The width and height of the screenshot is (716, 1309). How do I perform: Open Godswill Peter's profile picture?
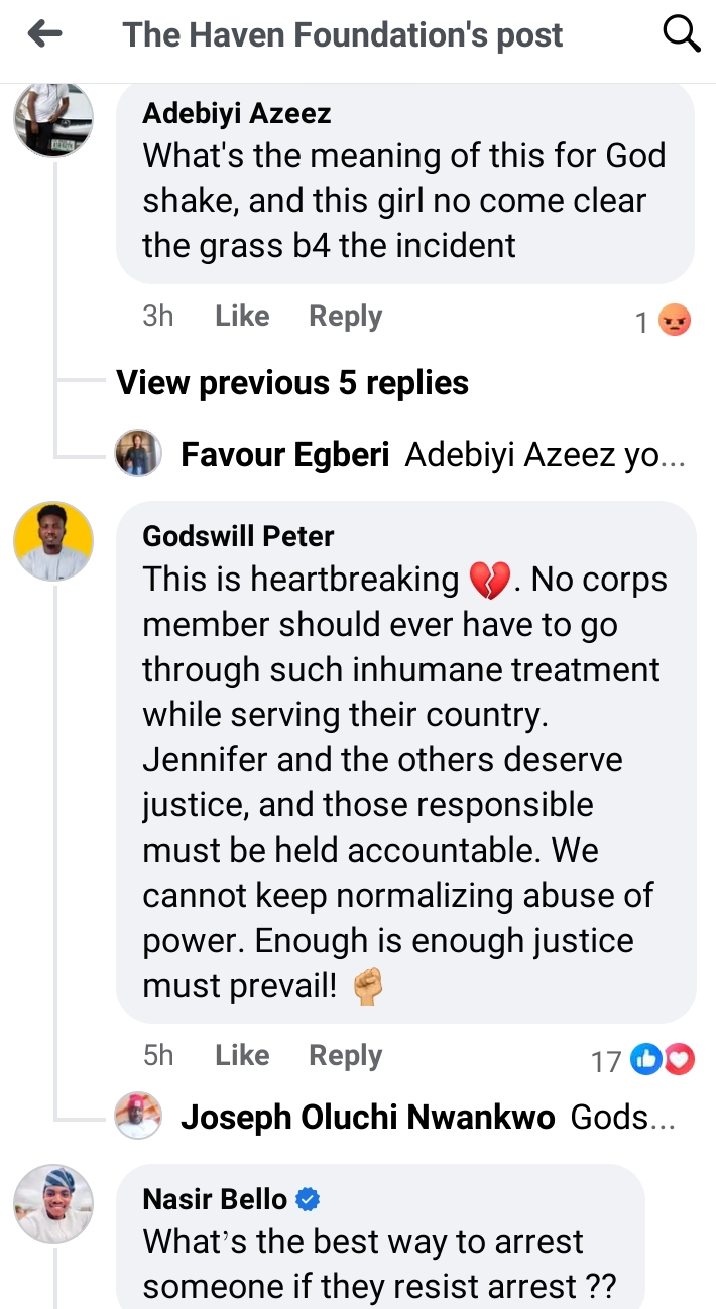(x=53, y=541)
